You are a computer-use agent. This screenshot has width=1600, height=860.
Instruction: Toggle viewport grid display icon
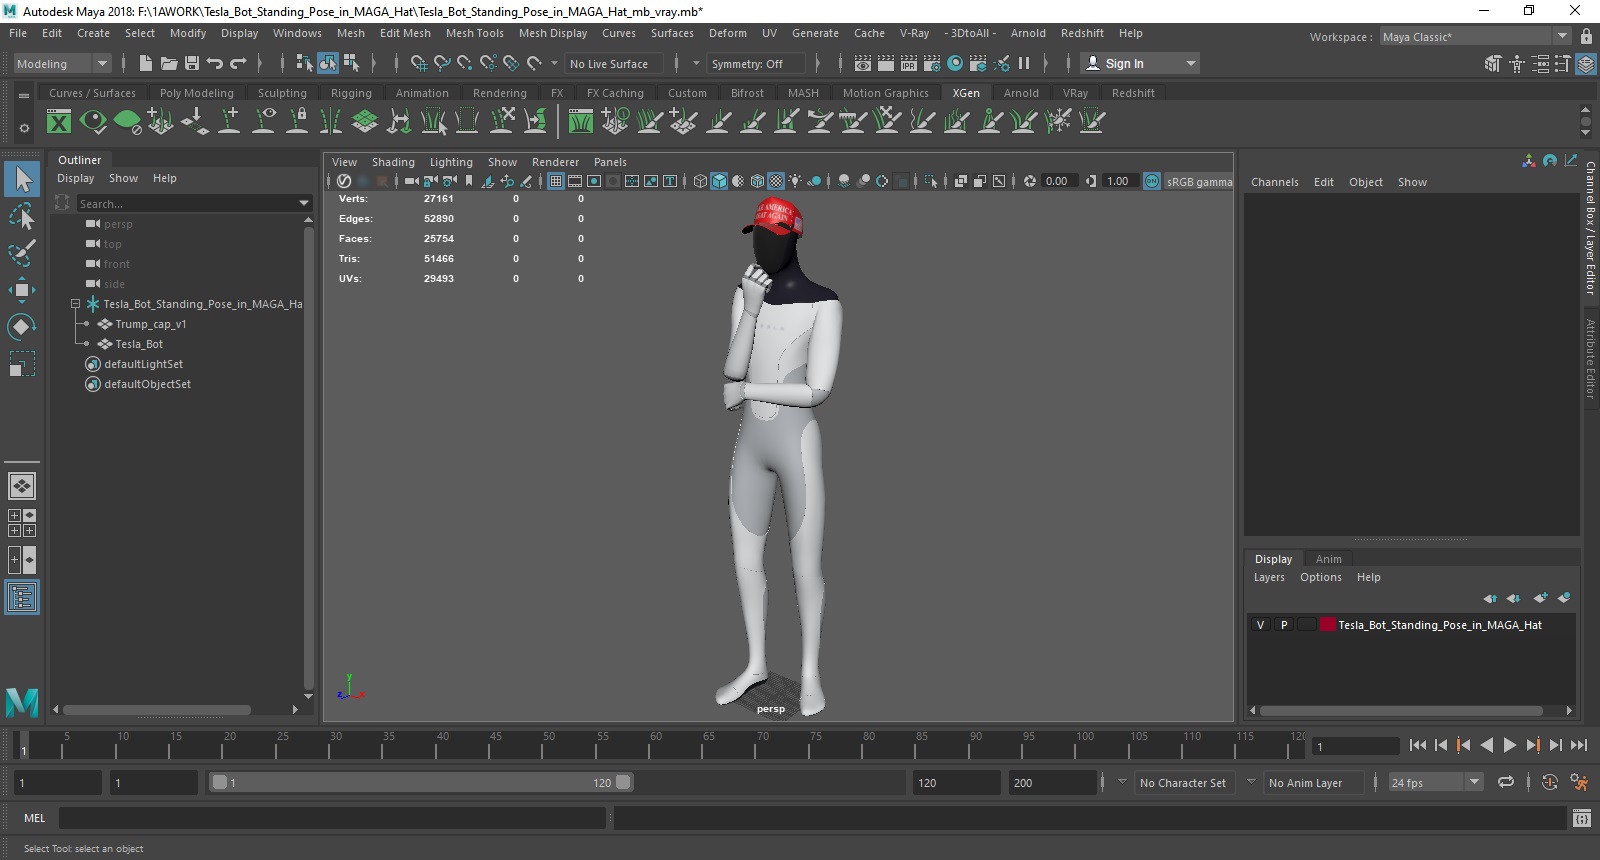pos(556,181)
